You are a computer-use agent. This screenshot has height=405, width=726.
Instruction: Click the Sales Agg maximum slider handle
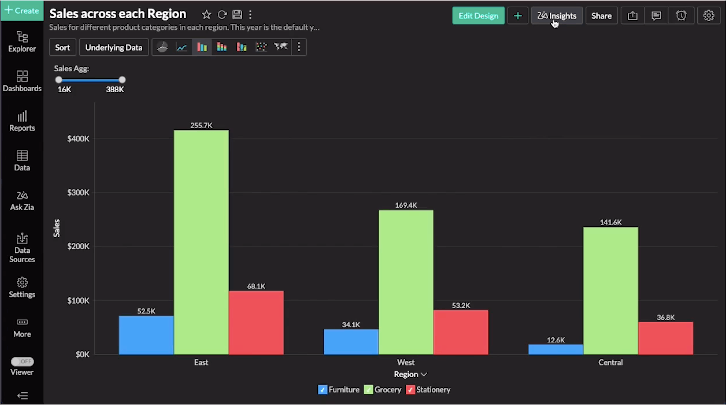pos(122,80)
